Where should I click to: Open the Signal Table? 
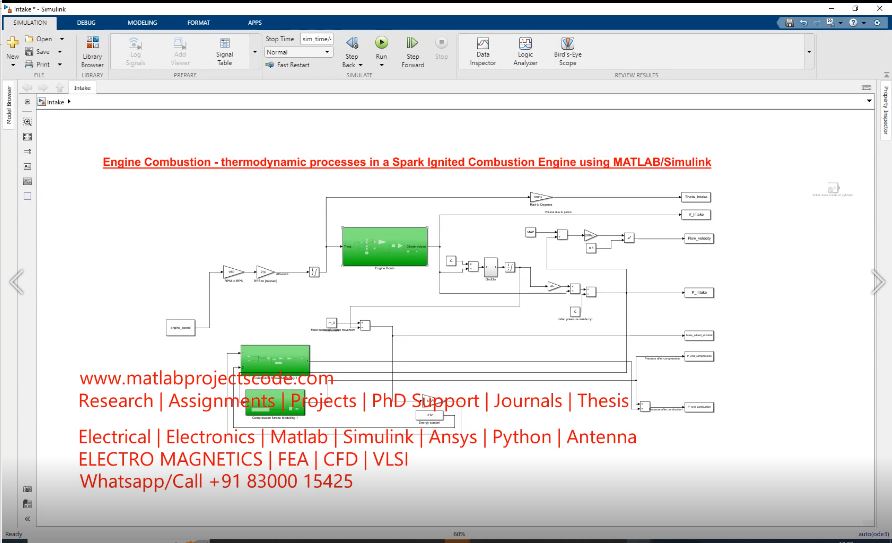pos(225,49)
